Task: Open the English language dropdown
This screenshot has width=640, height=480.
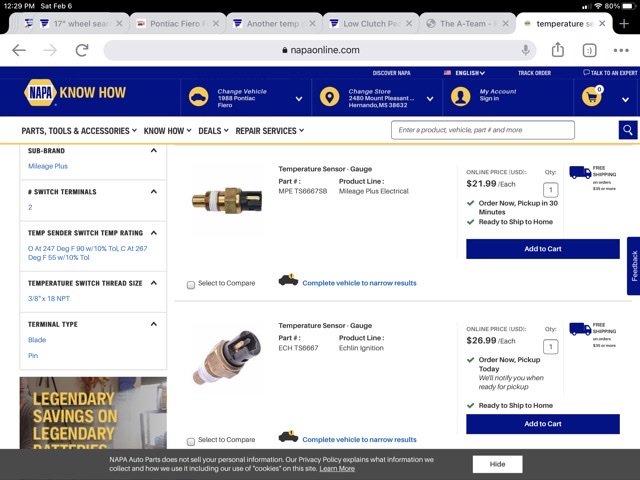Action: tap(465, 73)
